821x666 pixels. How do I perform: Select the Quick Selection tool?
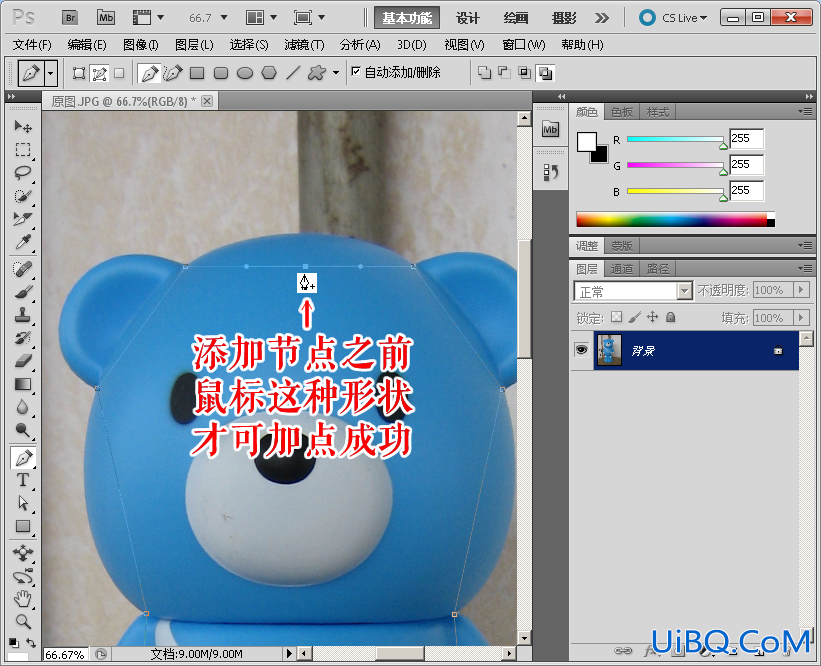[x=23, y=196]
